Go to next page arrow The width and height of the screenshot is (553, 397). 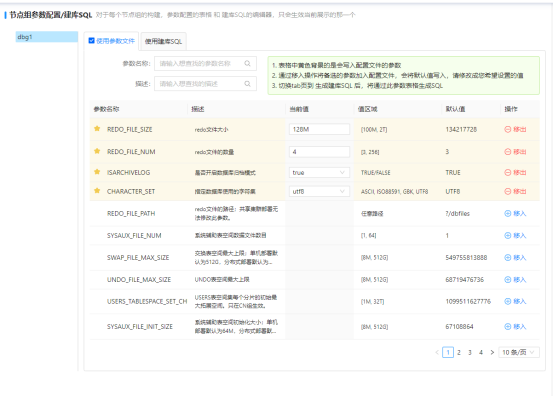pos(492,352)
